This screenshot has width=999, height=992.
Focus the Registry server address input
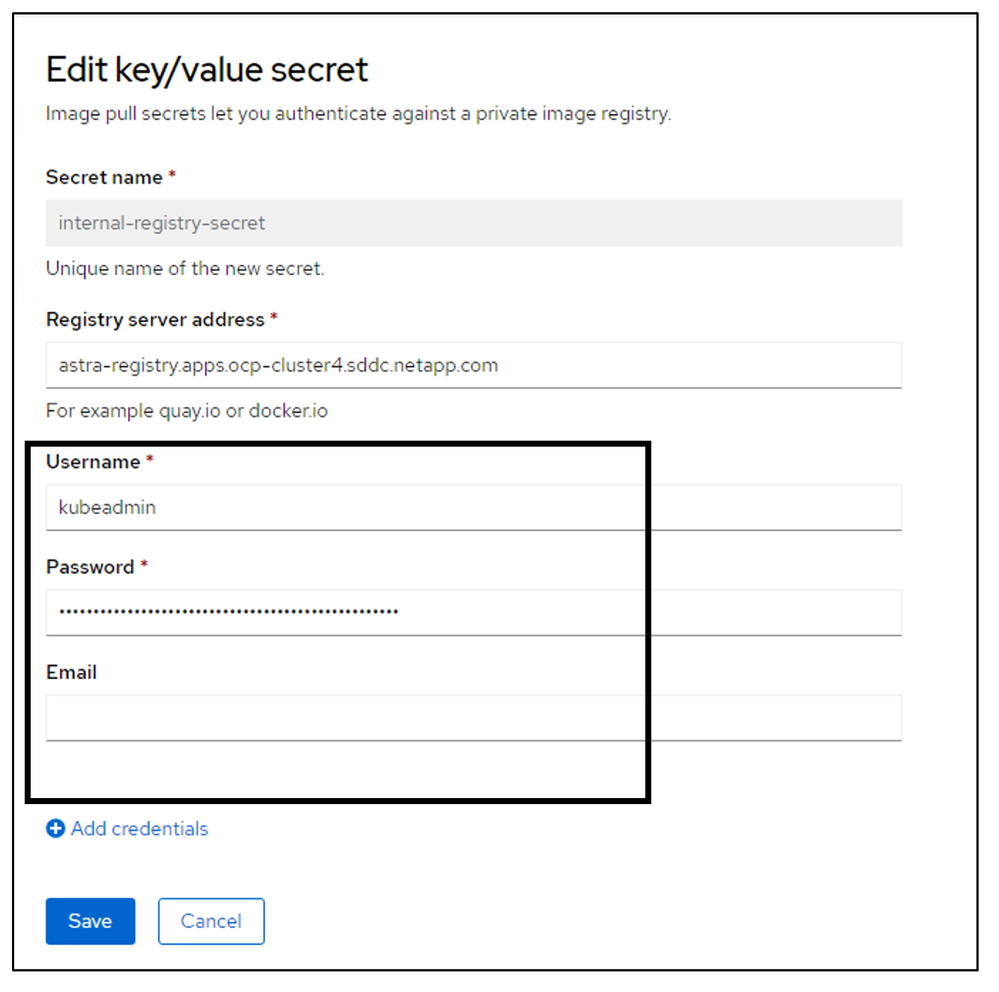click(x=474, y=365)
